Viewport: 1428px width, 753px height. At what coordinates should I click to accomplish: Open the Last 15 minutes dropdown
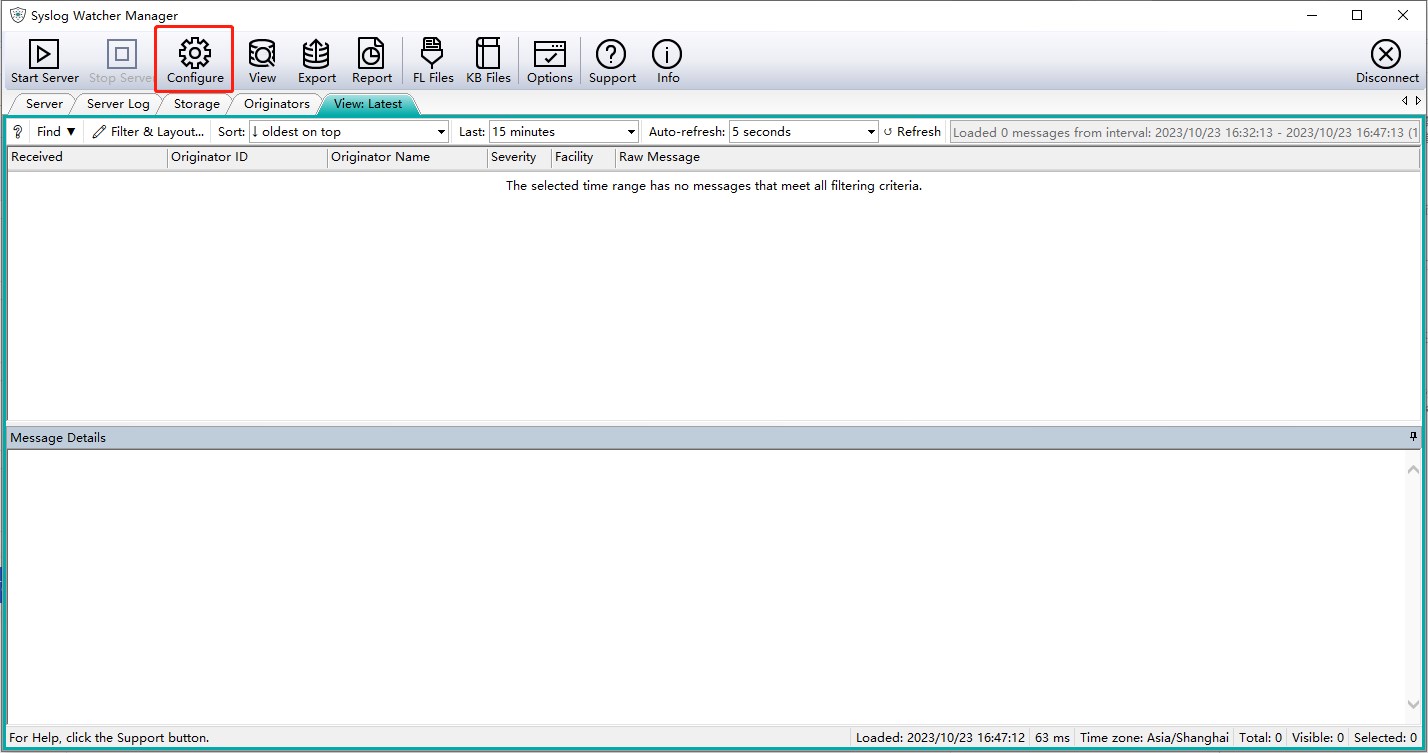(x=563, y=132)
